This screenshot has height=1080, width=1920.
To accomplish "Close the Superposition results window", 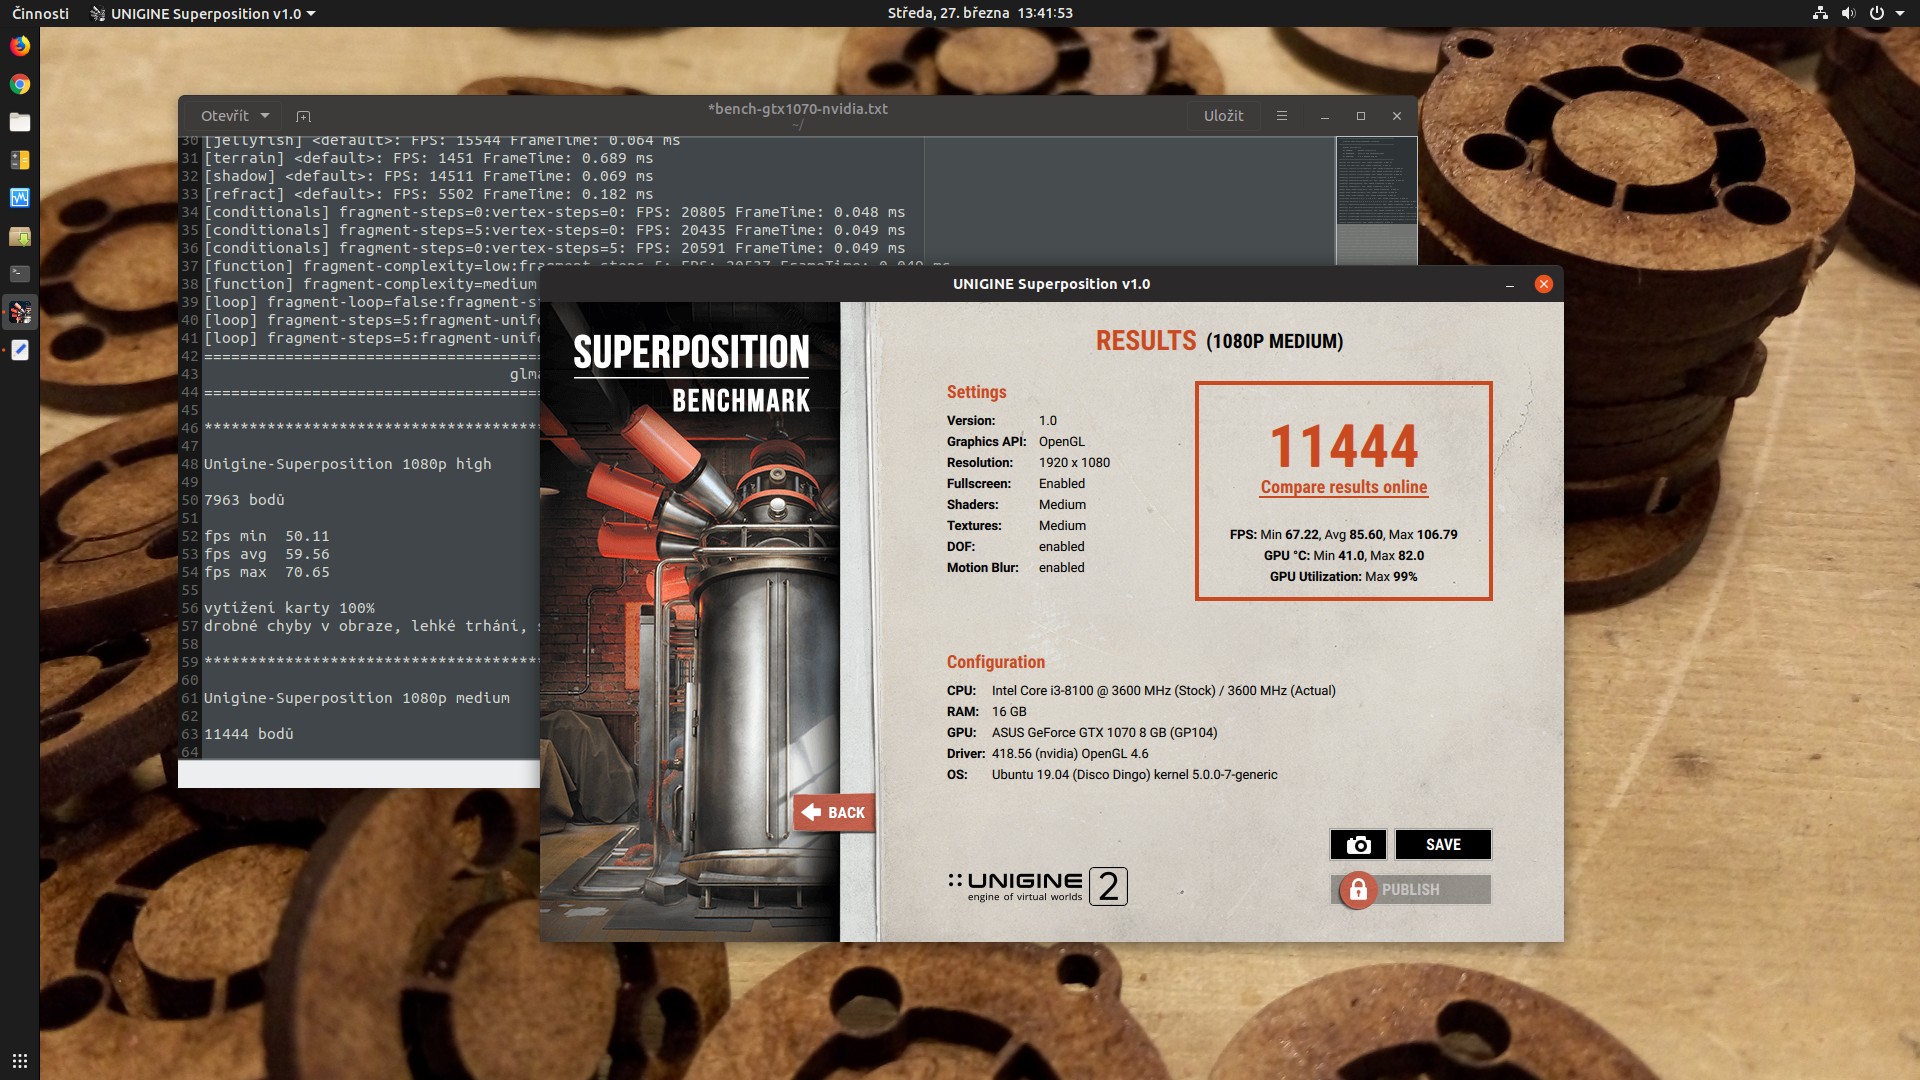I will click(1543, 284).
